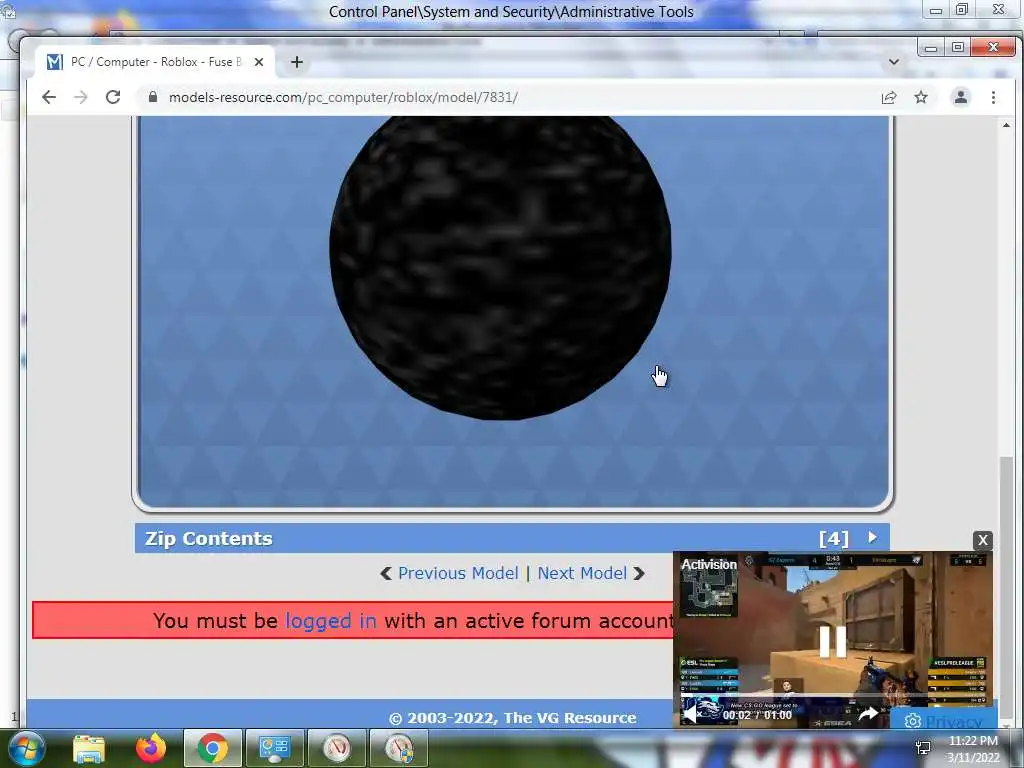Pause the ad video
The width and height of the screenshot is (1024, 768).
pyautogui.click(x=833, y=641)
